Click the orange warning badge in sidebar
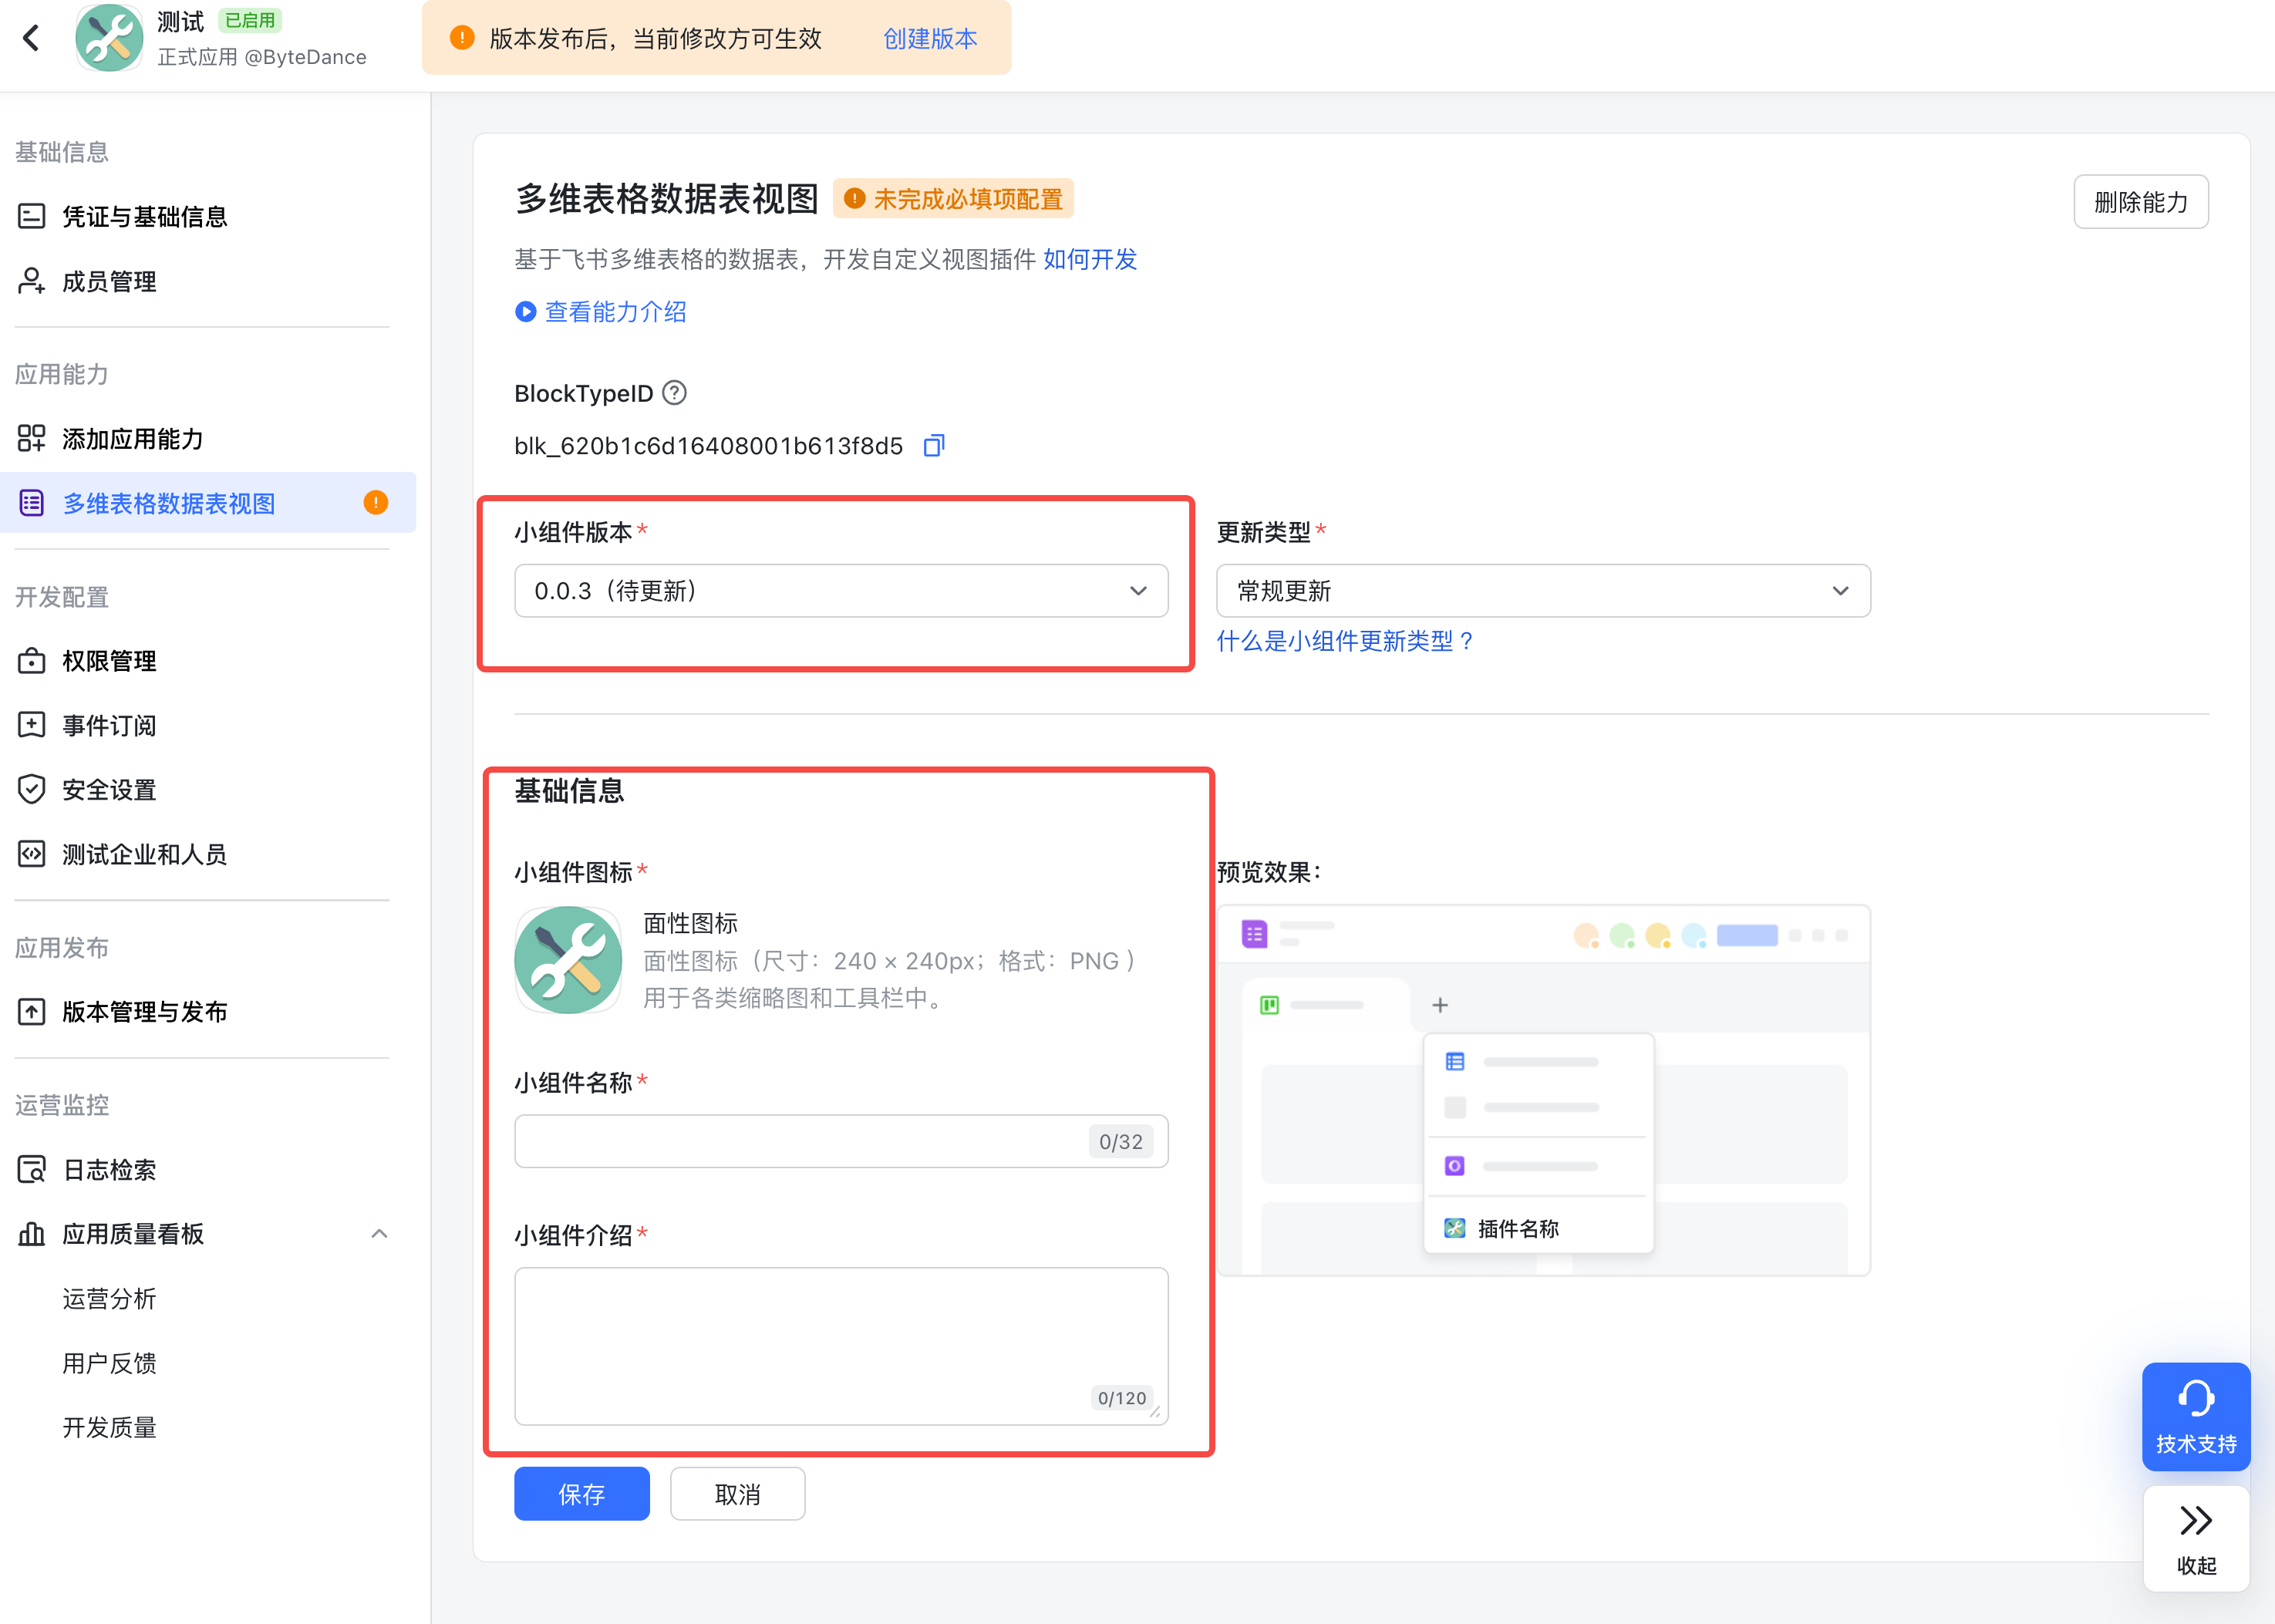Image resolution: width=2275 pixels, height=1624 pixels. click(x=375, y=503)
